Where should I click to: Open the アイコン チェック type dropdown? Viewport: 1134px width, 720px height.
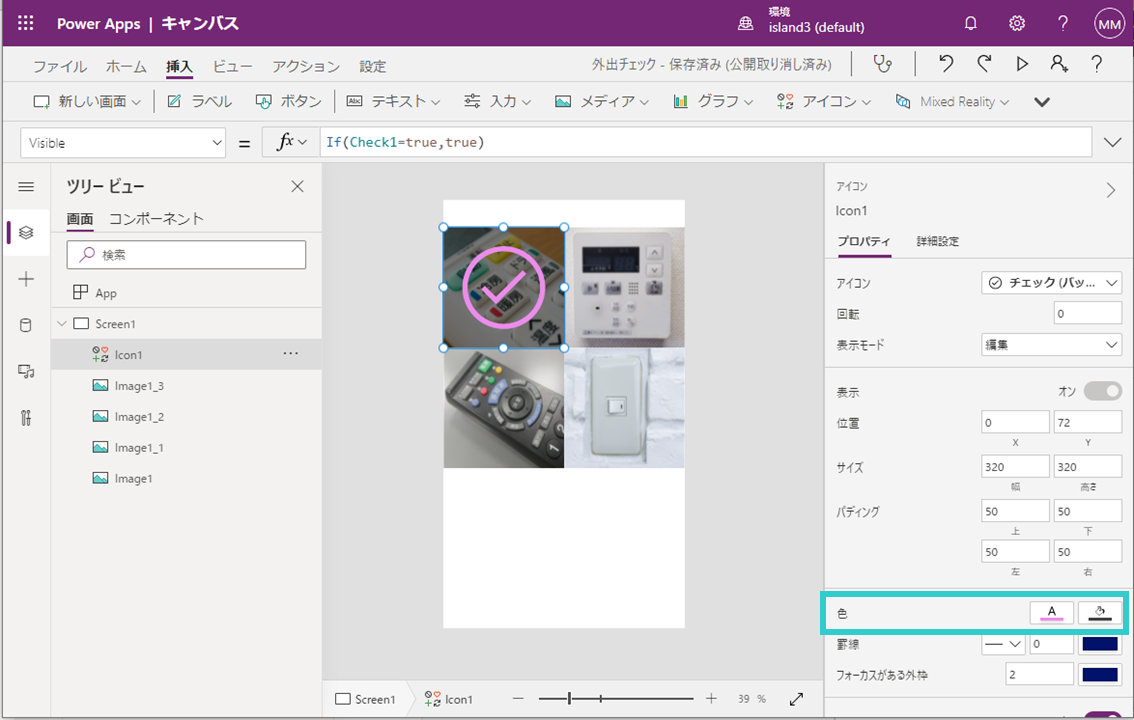tap(1051, 283)
